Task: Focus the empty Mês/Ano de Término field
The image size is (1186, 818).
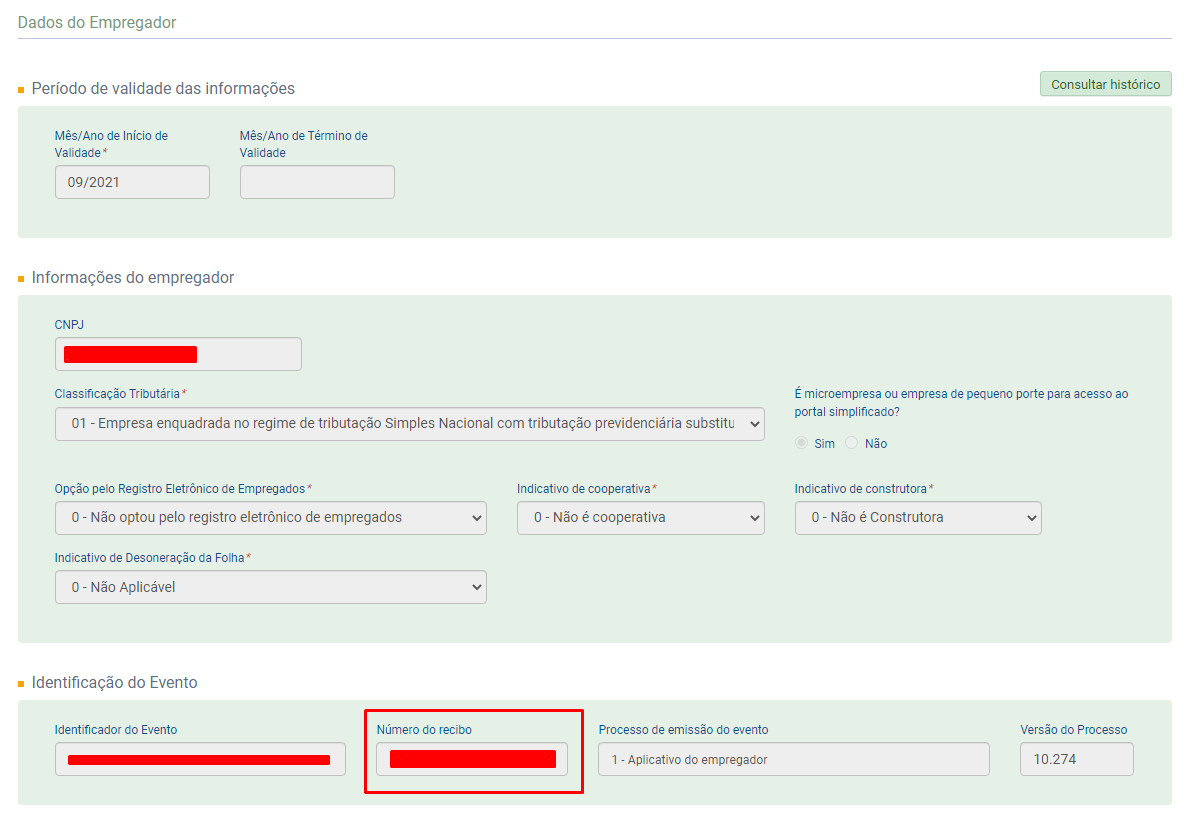Action: tap(317, 182)
